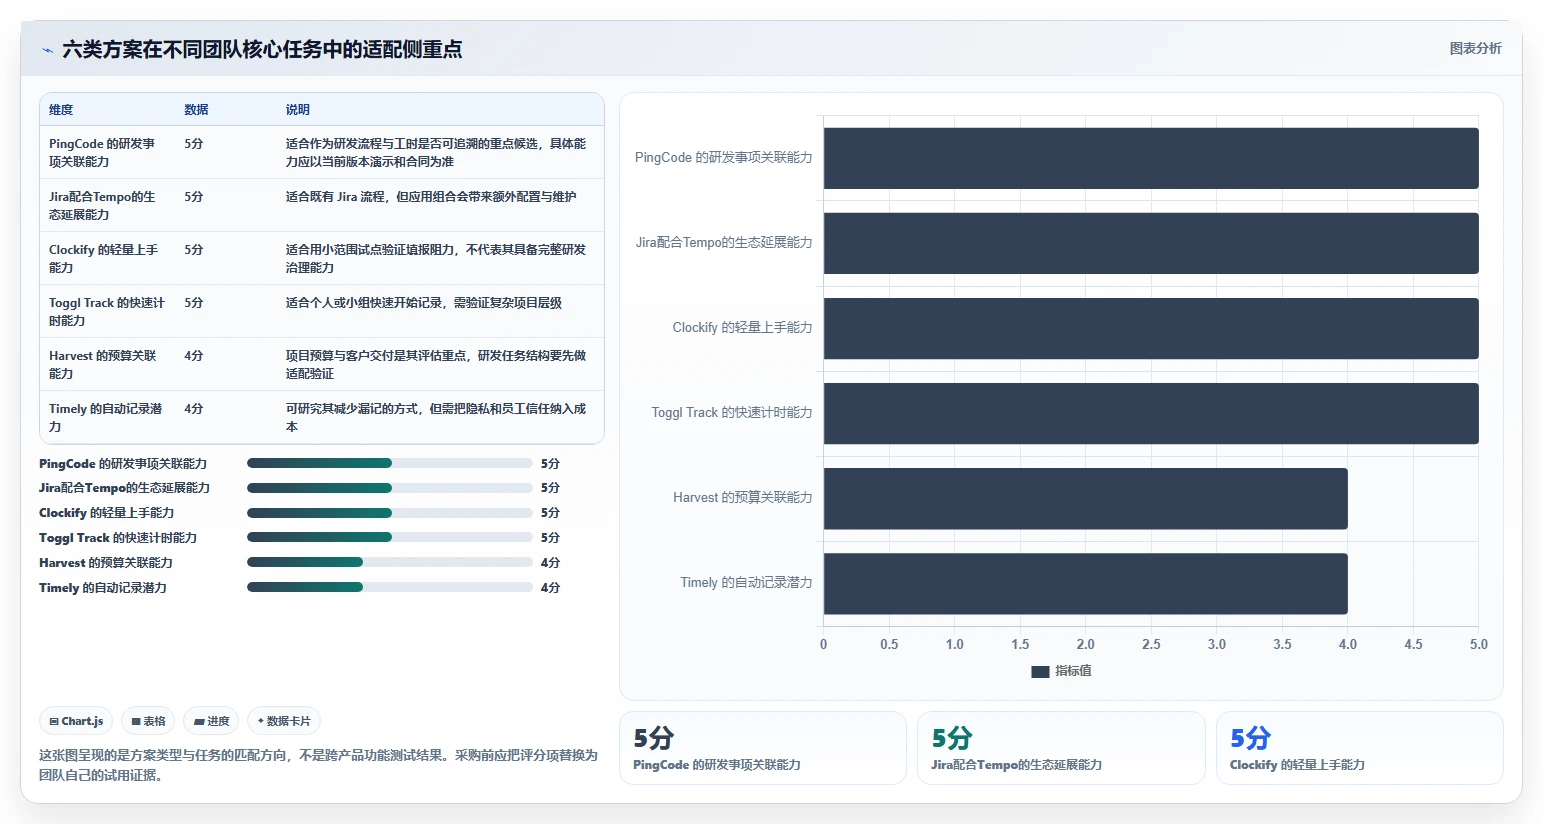Click the Harvest progress bar
Screen dimensions: 1543x824
[390, 562]
